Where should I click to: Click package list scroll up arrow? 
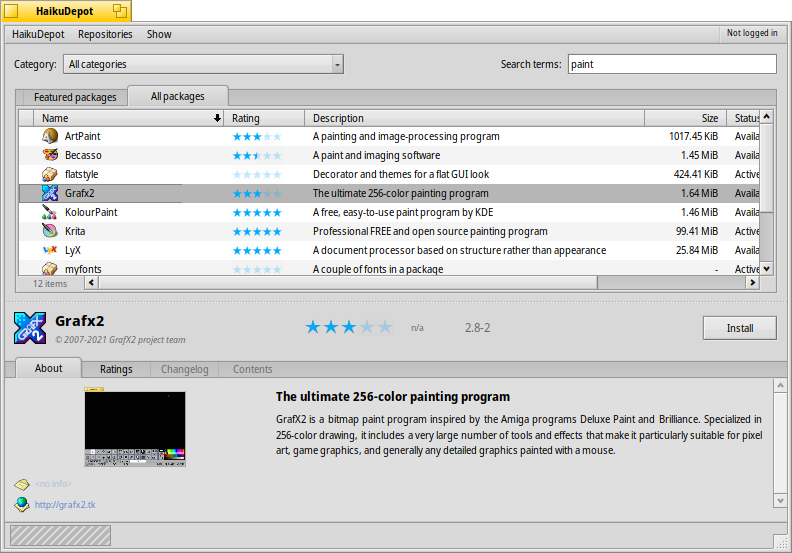point(766,117)
